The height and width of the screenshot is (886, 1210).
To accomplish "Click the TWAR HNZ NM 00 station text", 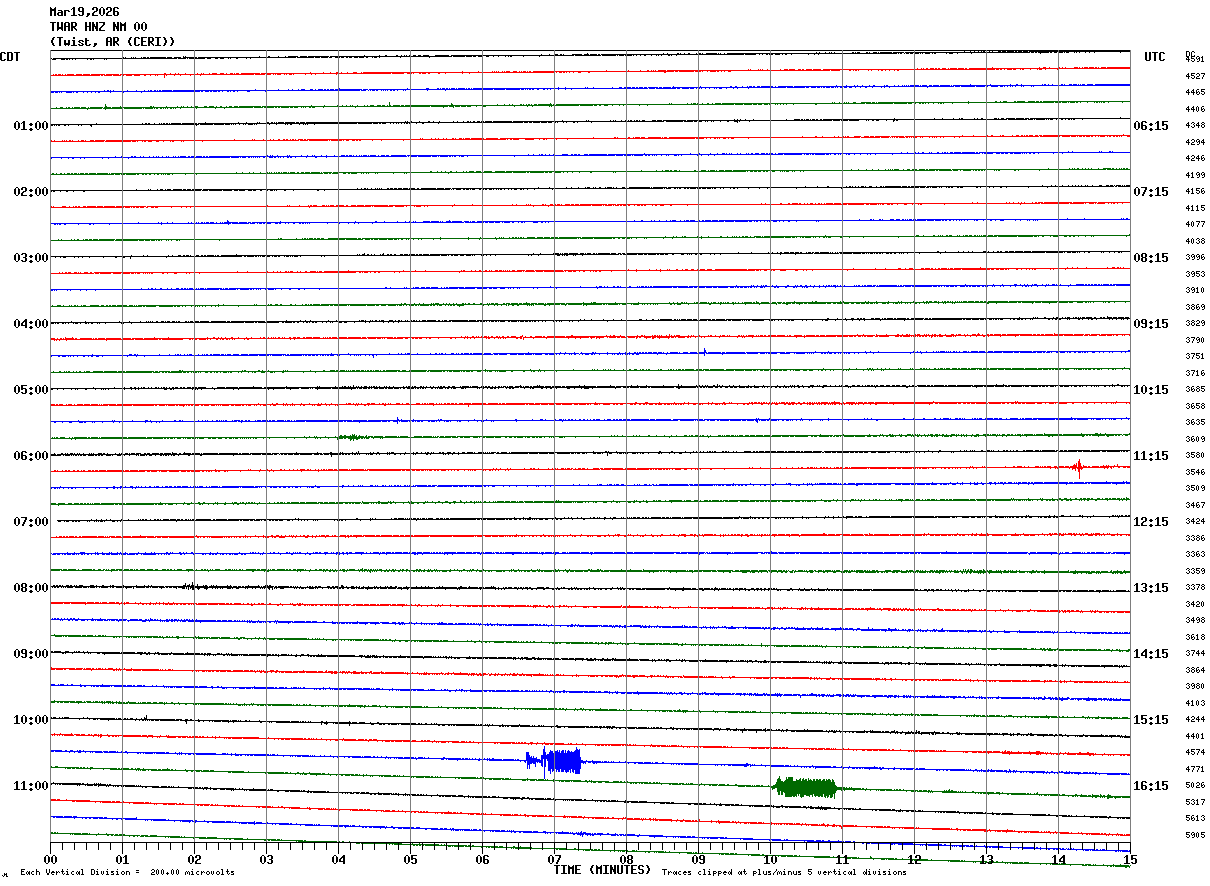I will 98,27.
